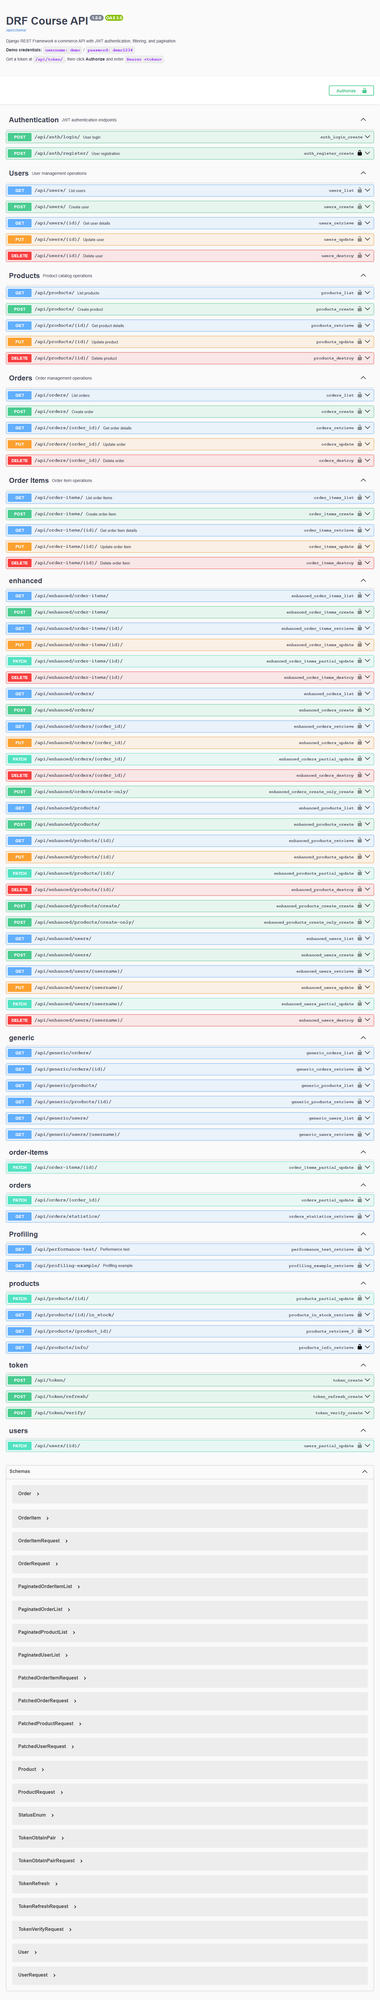Click the lock icon on enhanced_products_partial_update row

tap(360, 873)
